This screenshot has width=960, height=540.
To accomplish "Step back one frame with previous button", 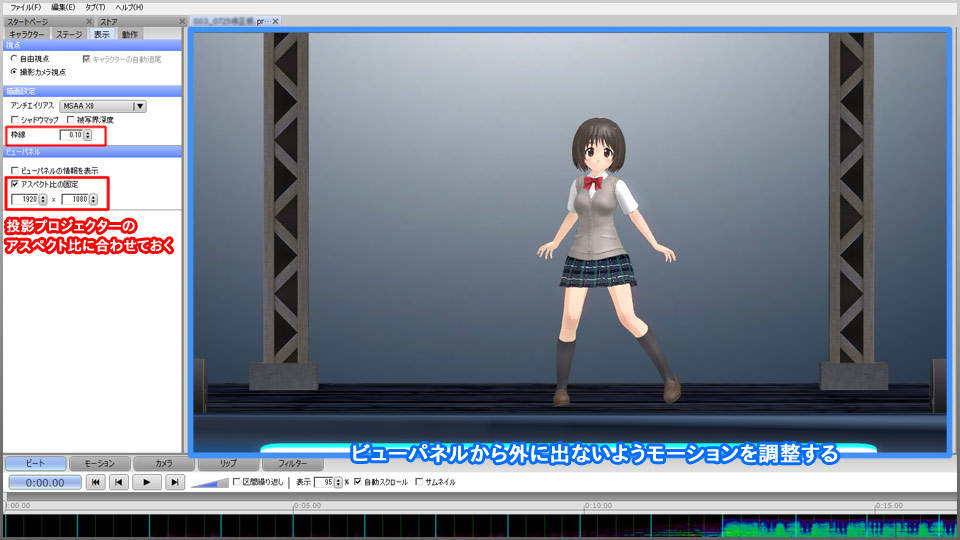I will click(x=119, y=482).
